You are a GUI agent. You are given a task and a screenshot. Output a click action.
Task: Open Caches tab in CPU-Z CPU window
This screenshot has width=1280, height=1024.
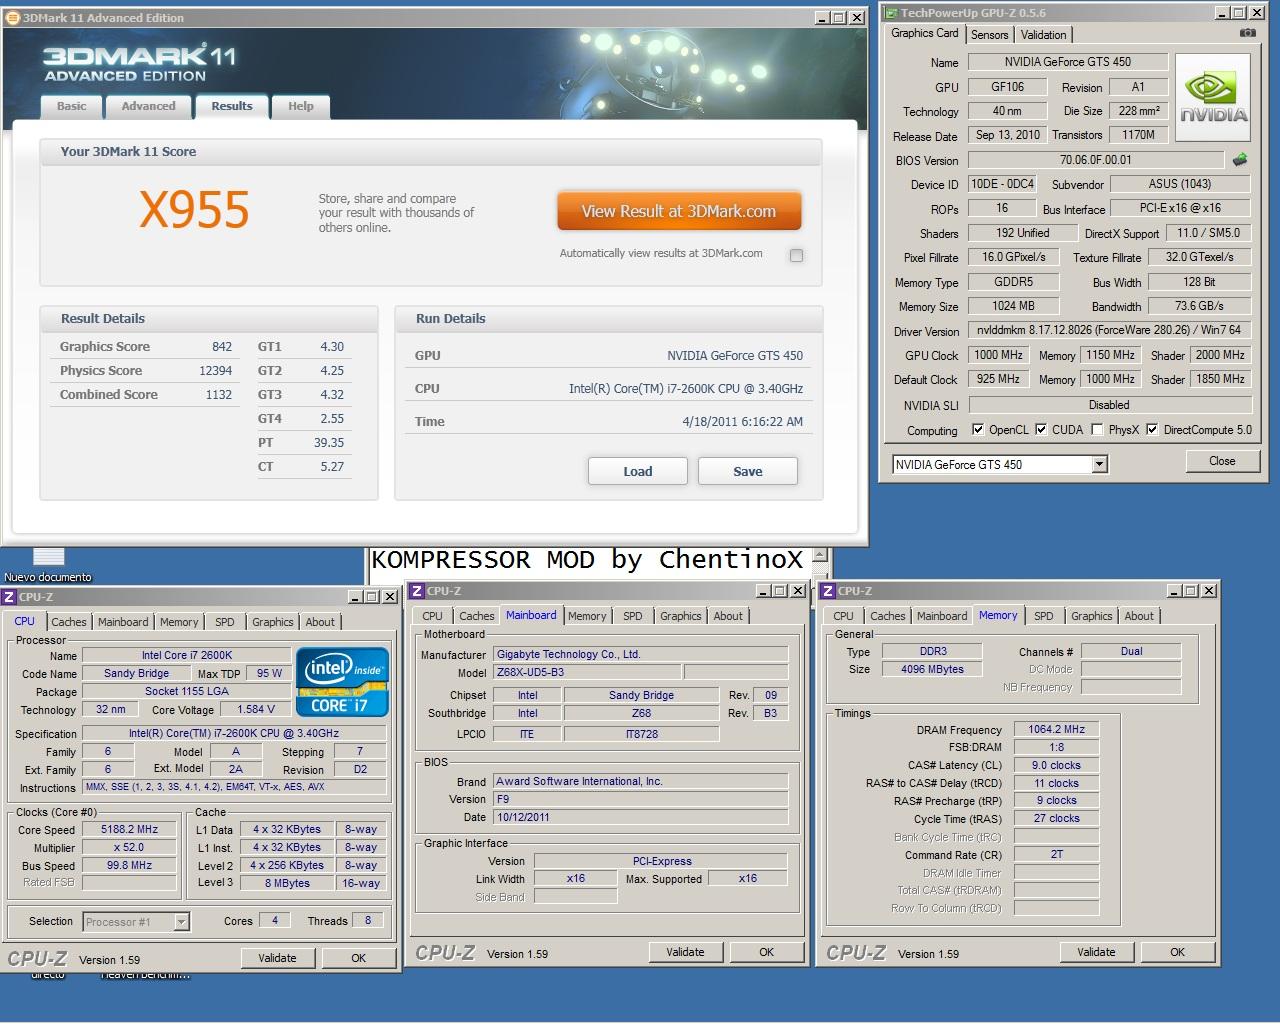click(69, 622)
